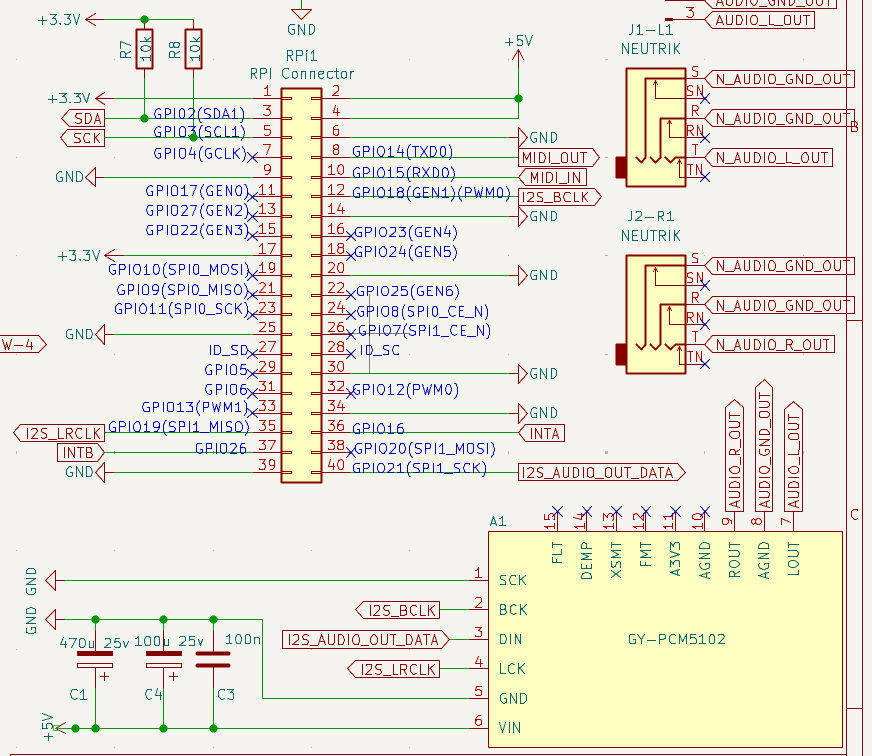The image size is (872, 756).
Task: Select the C3 100n capacitor symbol
Action: pyautogui.click(x=213, y=660)
